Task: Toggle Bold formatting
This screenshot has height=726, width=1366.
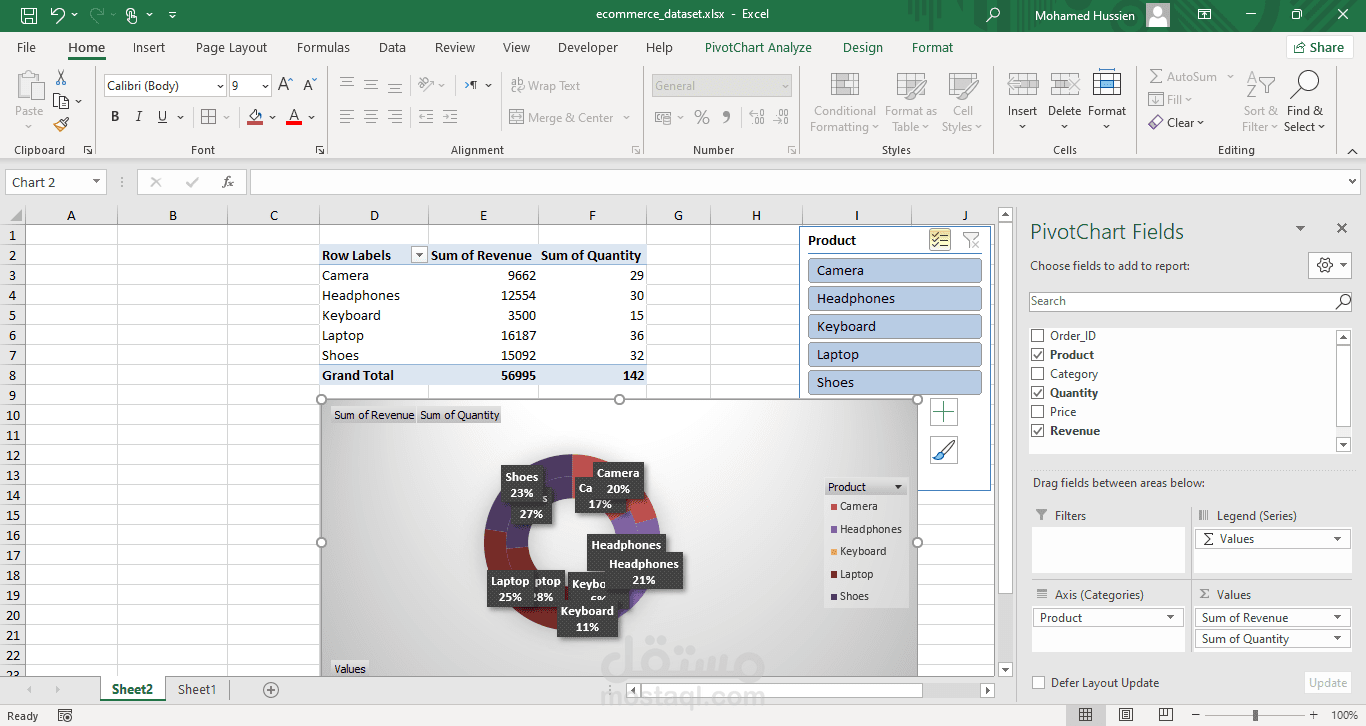Action: [115, 117]
